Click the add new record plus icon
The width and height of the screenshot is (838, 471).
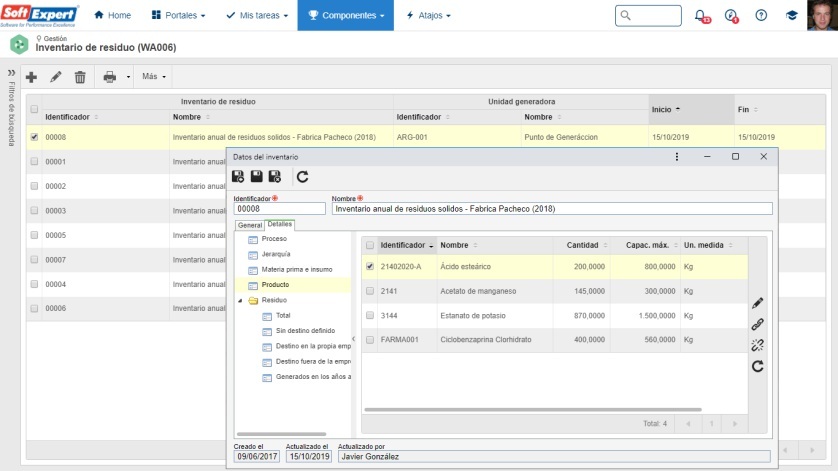click(31, 77)
